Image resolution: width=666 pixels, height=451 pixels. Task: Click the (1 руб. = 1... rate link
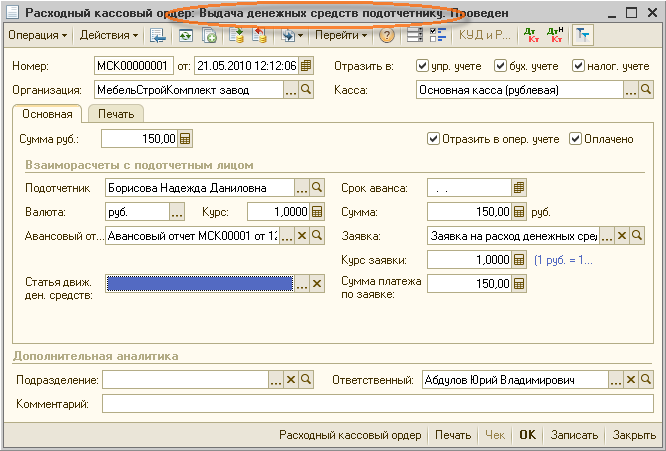click(x=563, y=260)
